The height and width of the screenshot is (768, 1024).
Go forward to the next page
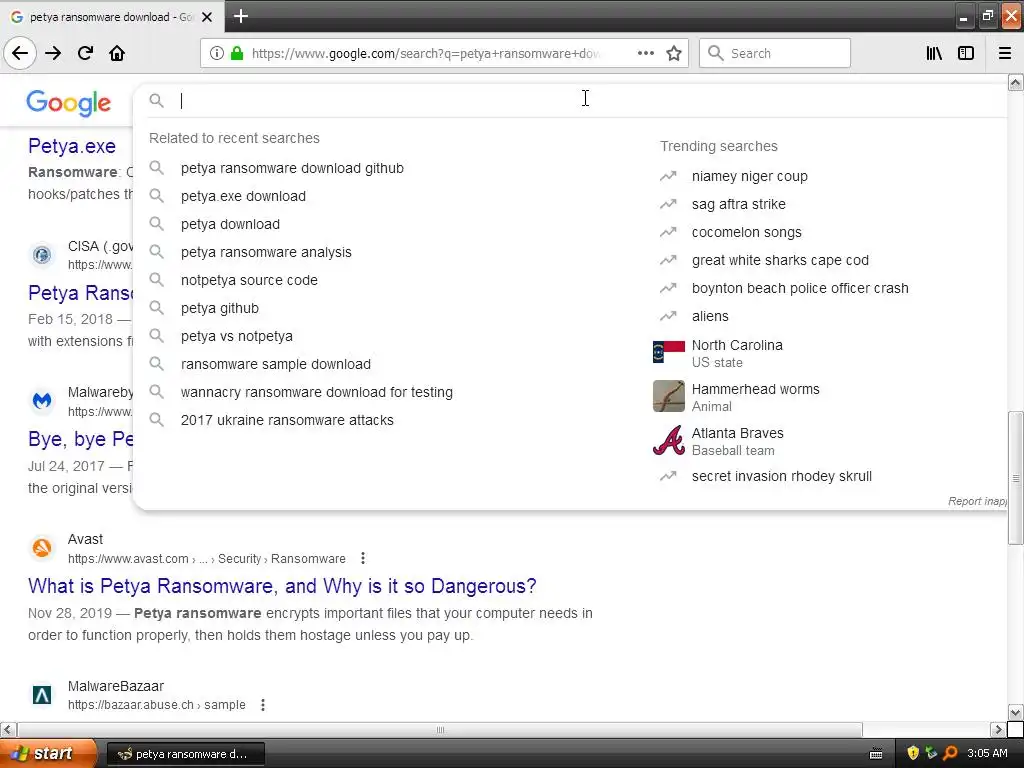(53, 53)
